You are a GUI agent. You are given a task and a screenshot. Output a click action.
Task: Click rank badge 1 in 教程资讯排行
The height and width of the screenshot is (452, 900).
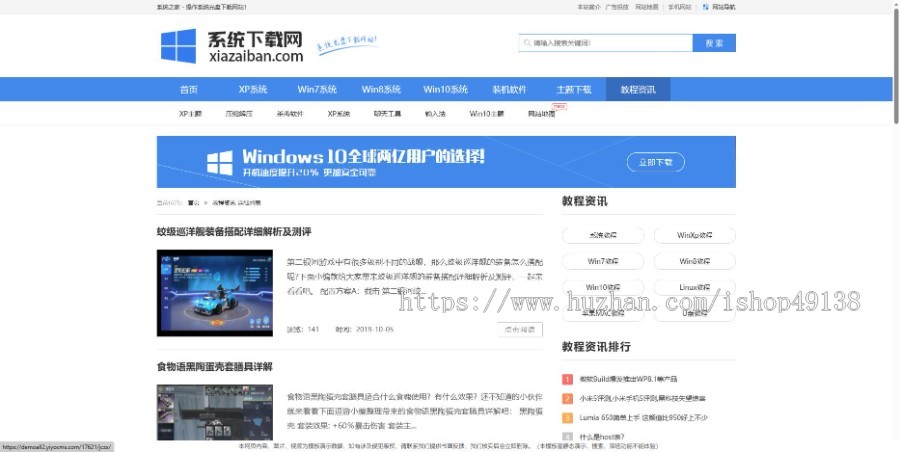[x=567, y=379]
